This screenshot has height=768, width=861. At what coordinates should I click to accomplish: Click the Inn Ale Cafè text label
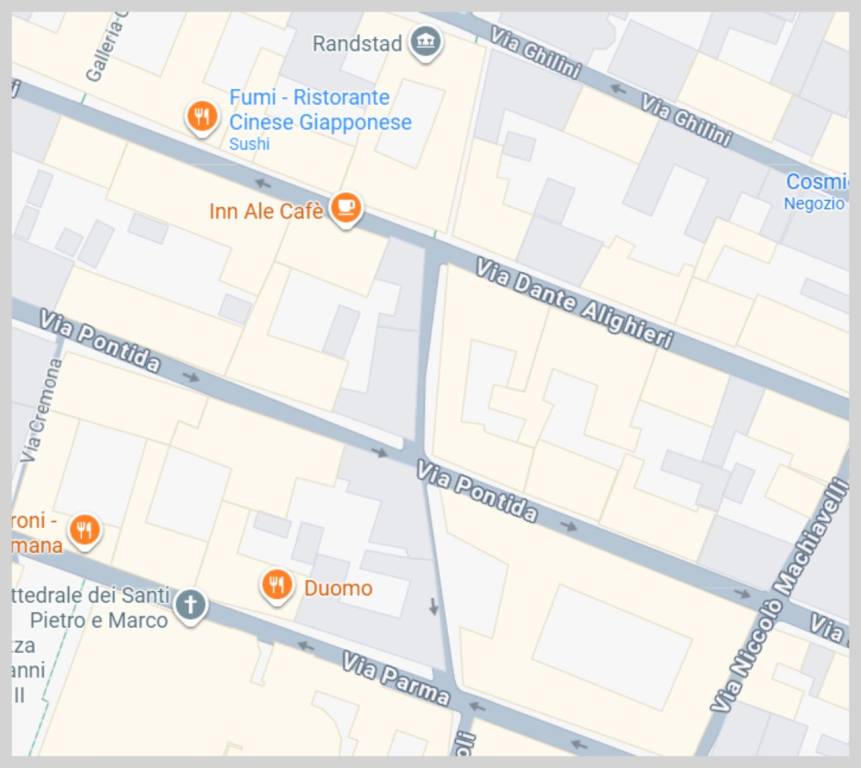(x=266, y=211)
